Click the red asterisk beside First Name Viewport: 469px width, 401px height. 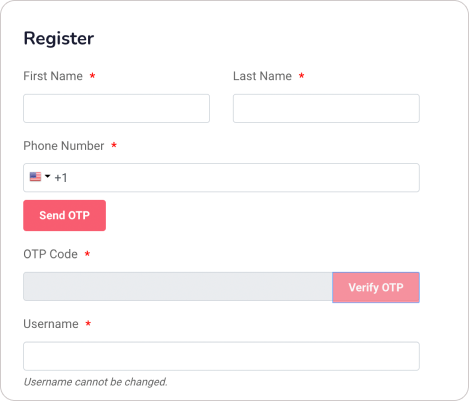tap(92, 76)
